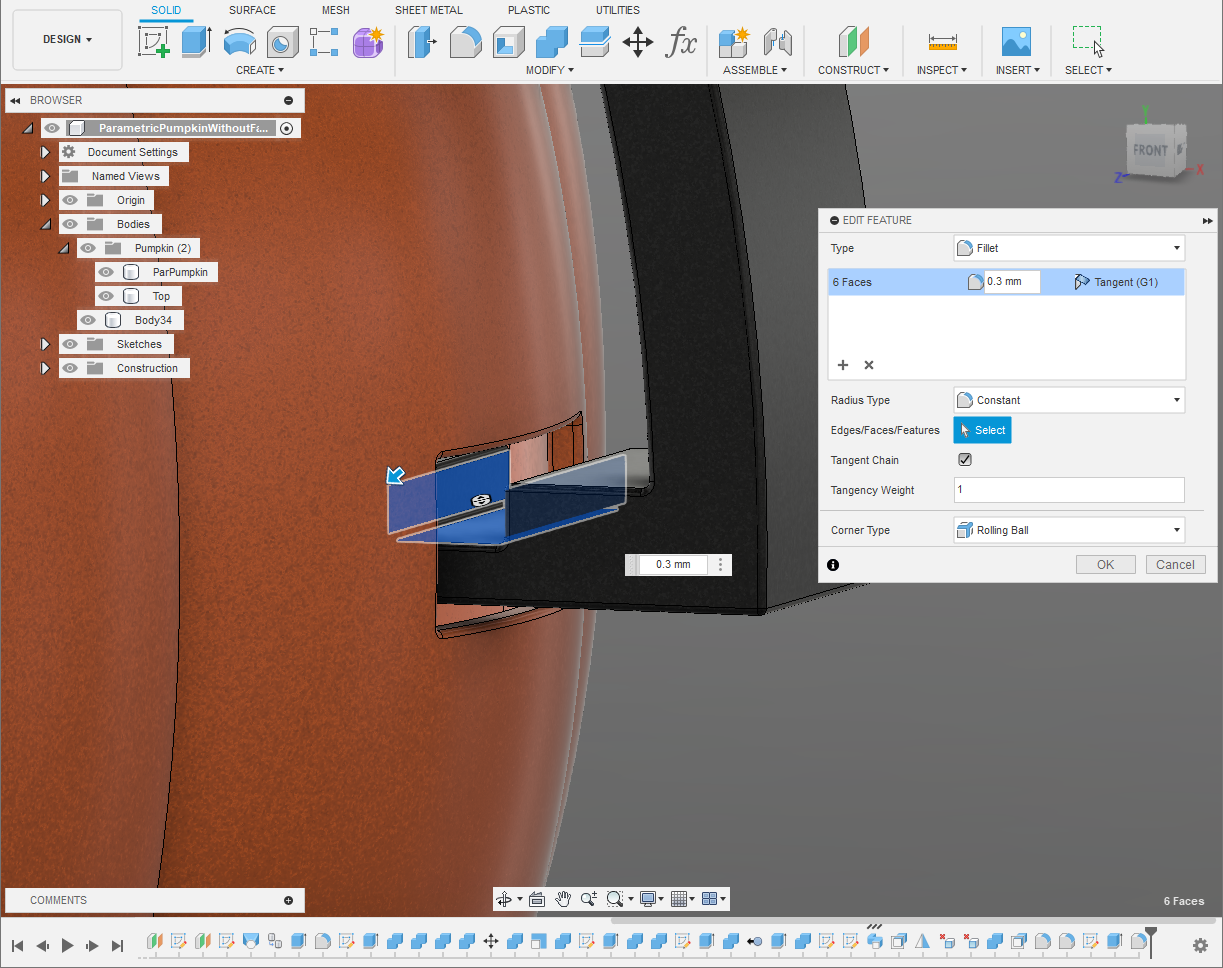Viewport: 1223px width, 968px height.
Task: Switch to the SURFACE tab
Action: pos(252,10)
